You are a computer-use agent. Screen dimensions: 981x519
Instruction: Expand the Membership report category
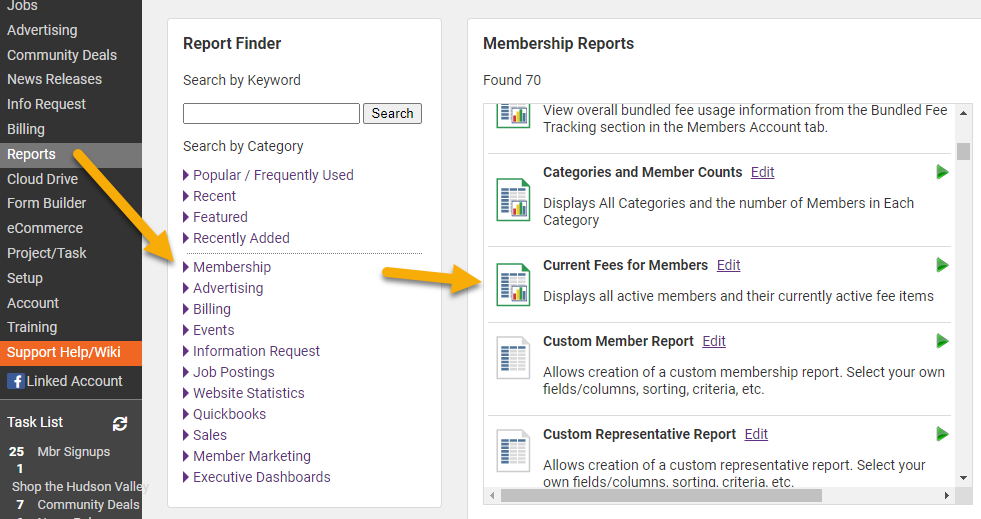(231, 267)
